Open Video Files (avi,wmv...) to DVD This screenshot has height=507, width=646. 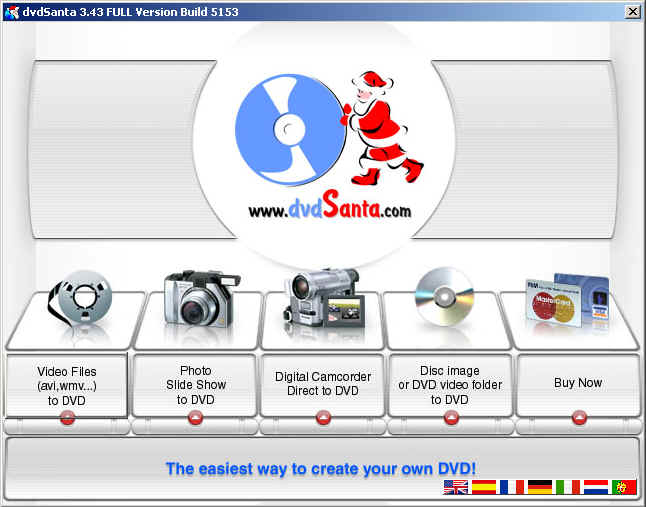point(66,386)
